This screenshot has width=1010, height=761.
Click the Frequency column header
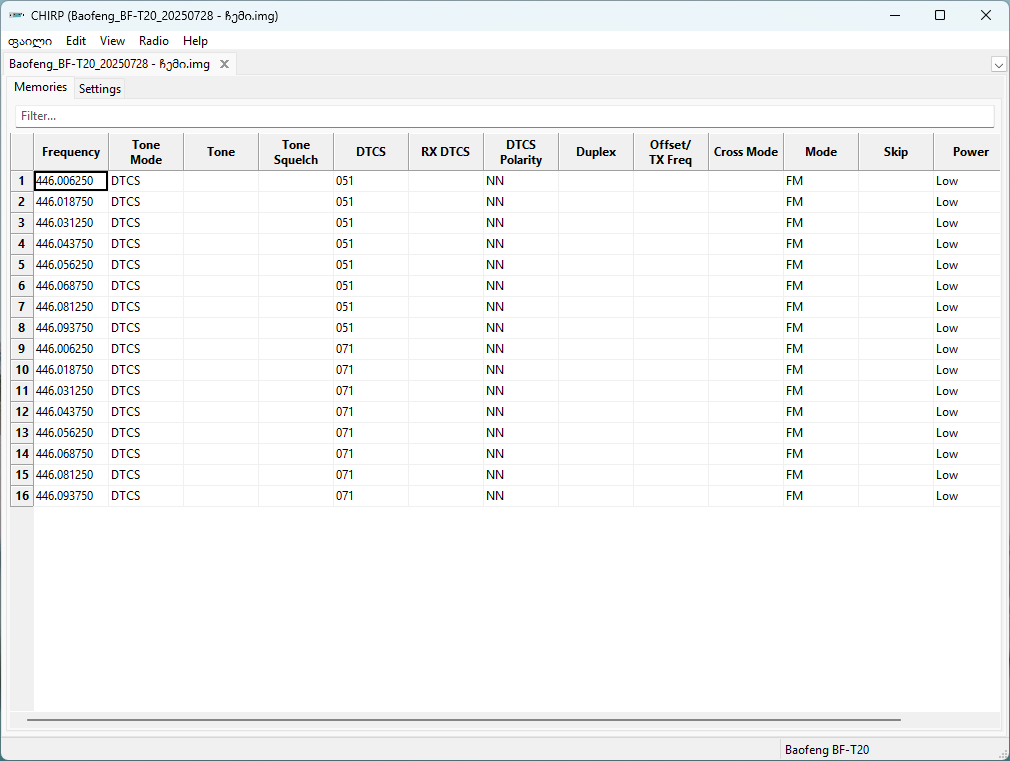click(x=71, y=152)
